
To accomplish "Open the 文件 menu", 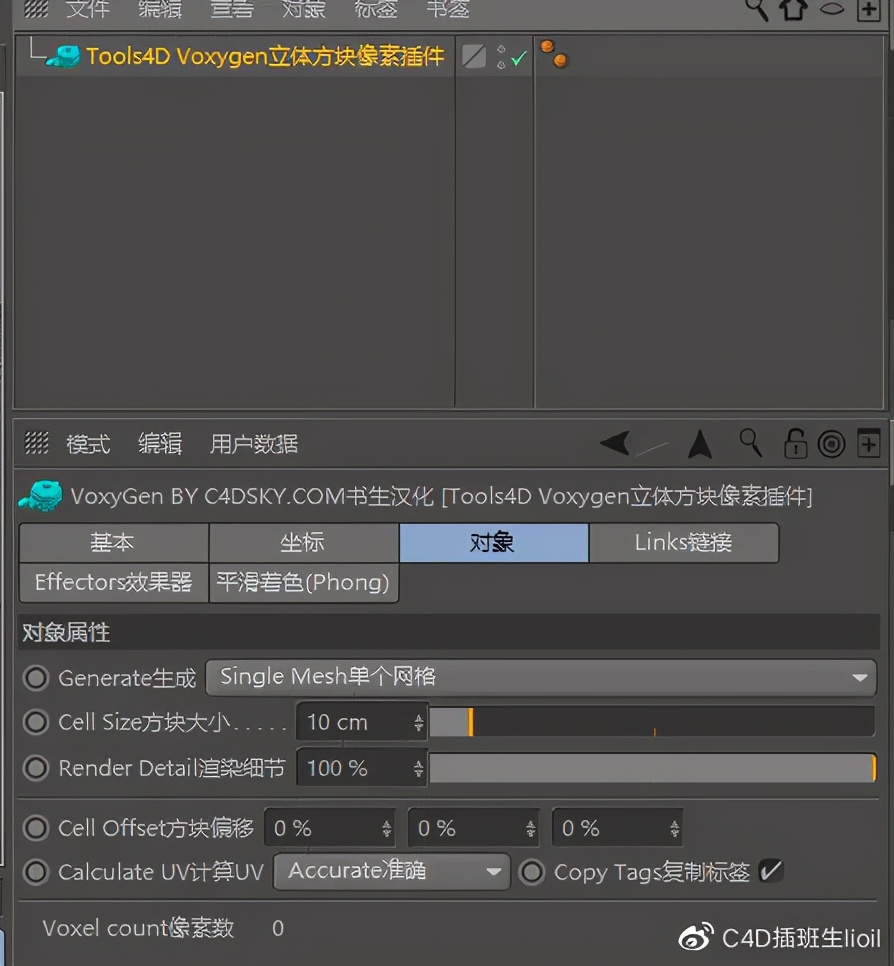I will pyautogui.click(x=88, y=10).
